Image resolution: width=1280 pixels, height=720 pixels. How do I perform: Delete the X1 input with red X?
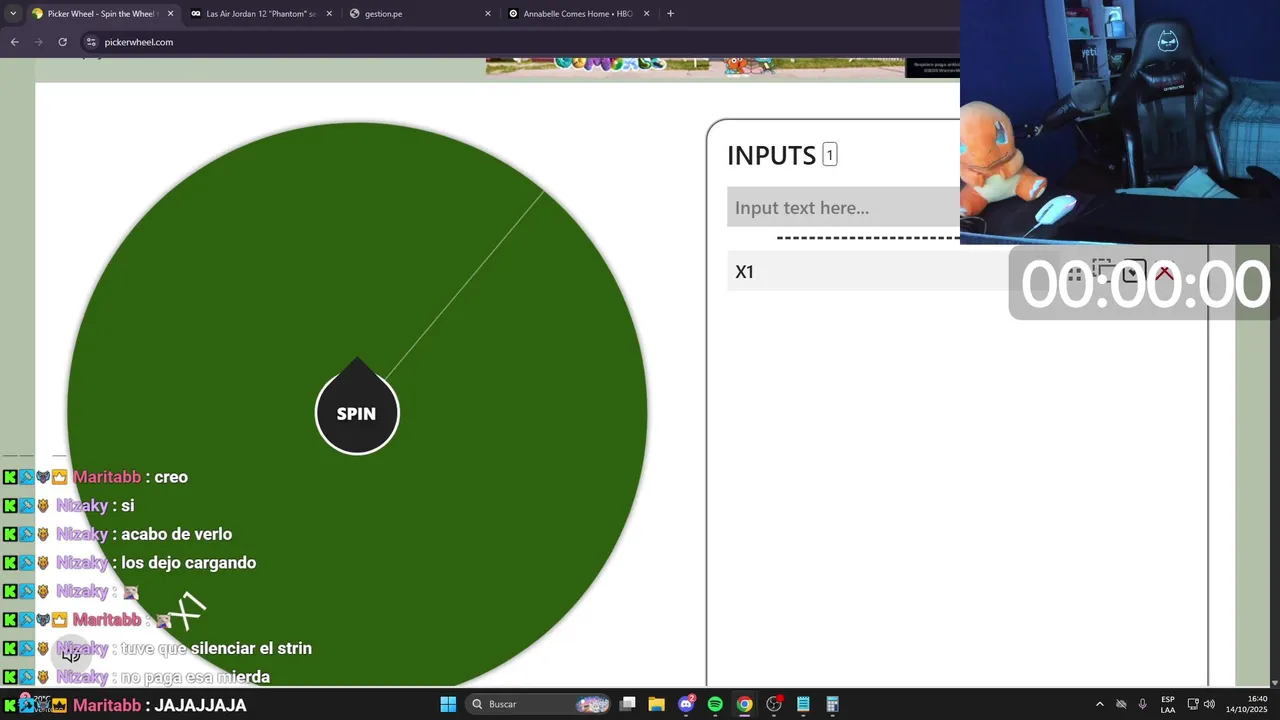point(1164,273)
